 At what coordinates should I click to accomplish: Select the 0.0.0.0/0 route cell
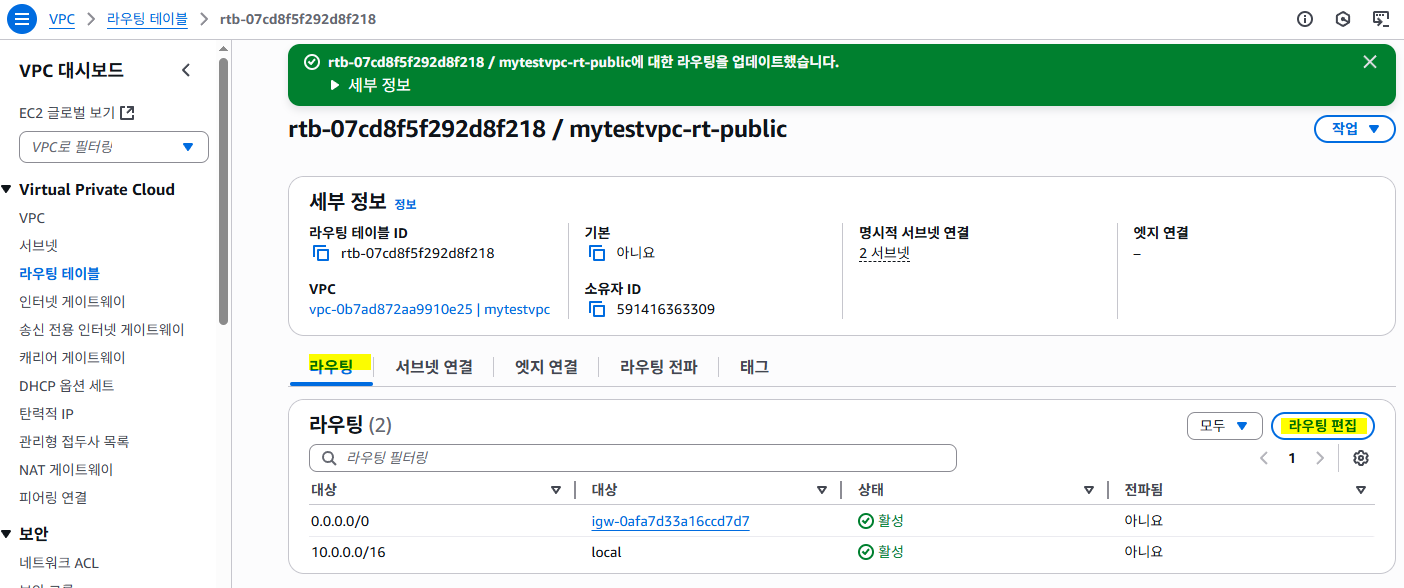click(340, 521)
